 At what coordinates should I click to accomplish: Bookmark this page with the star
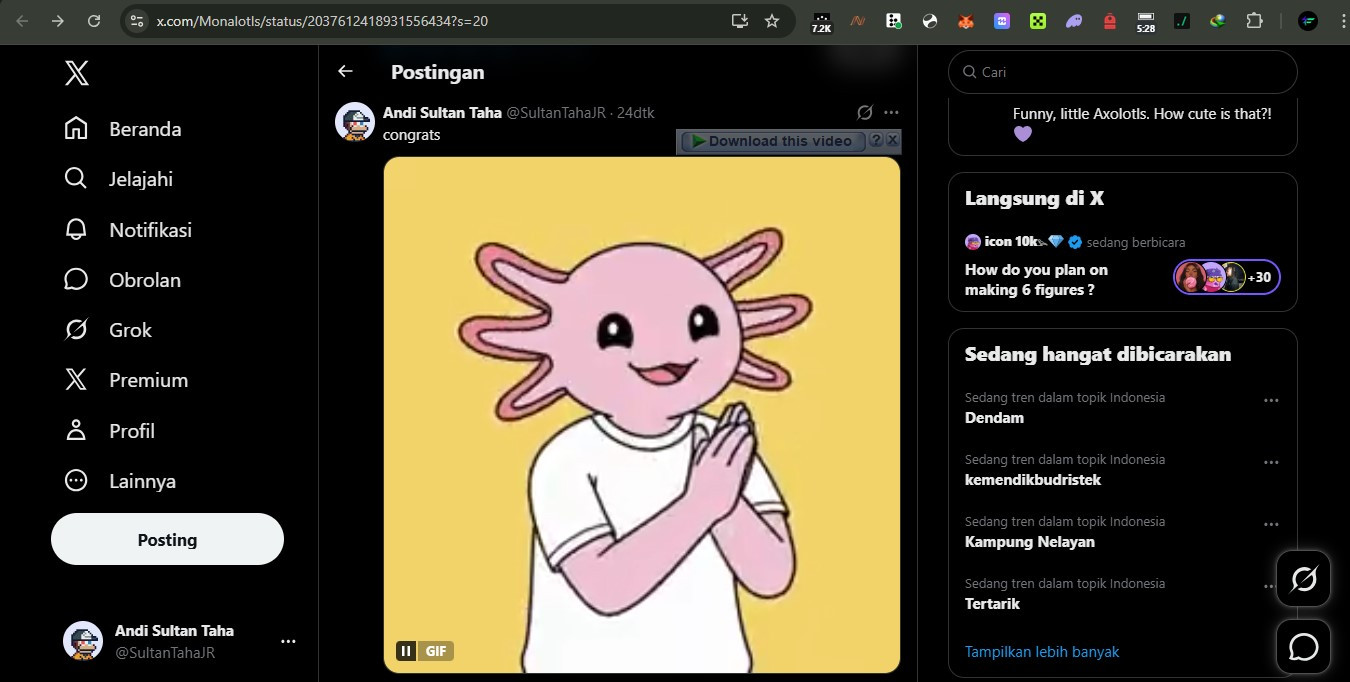point(772,20)
